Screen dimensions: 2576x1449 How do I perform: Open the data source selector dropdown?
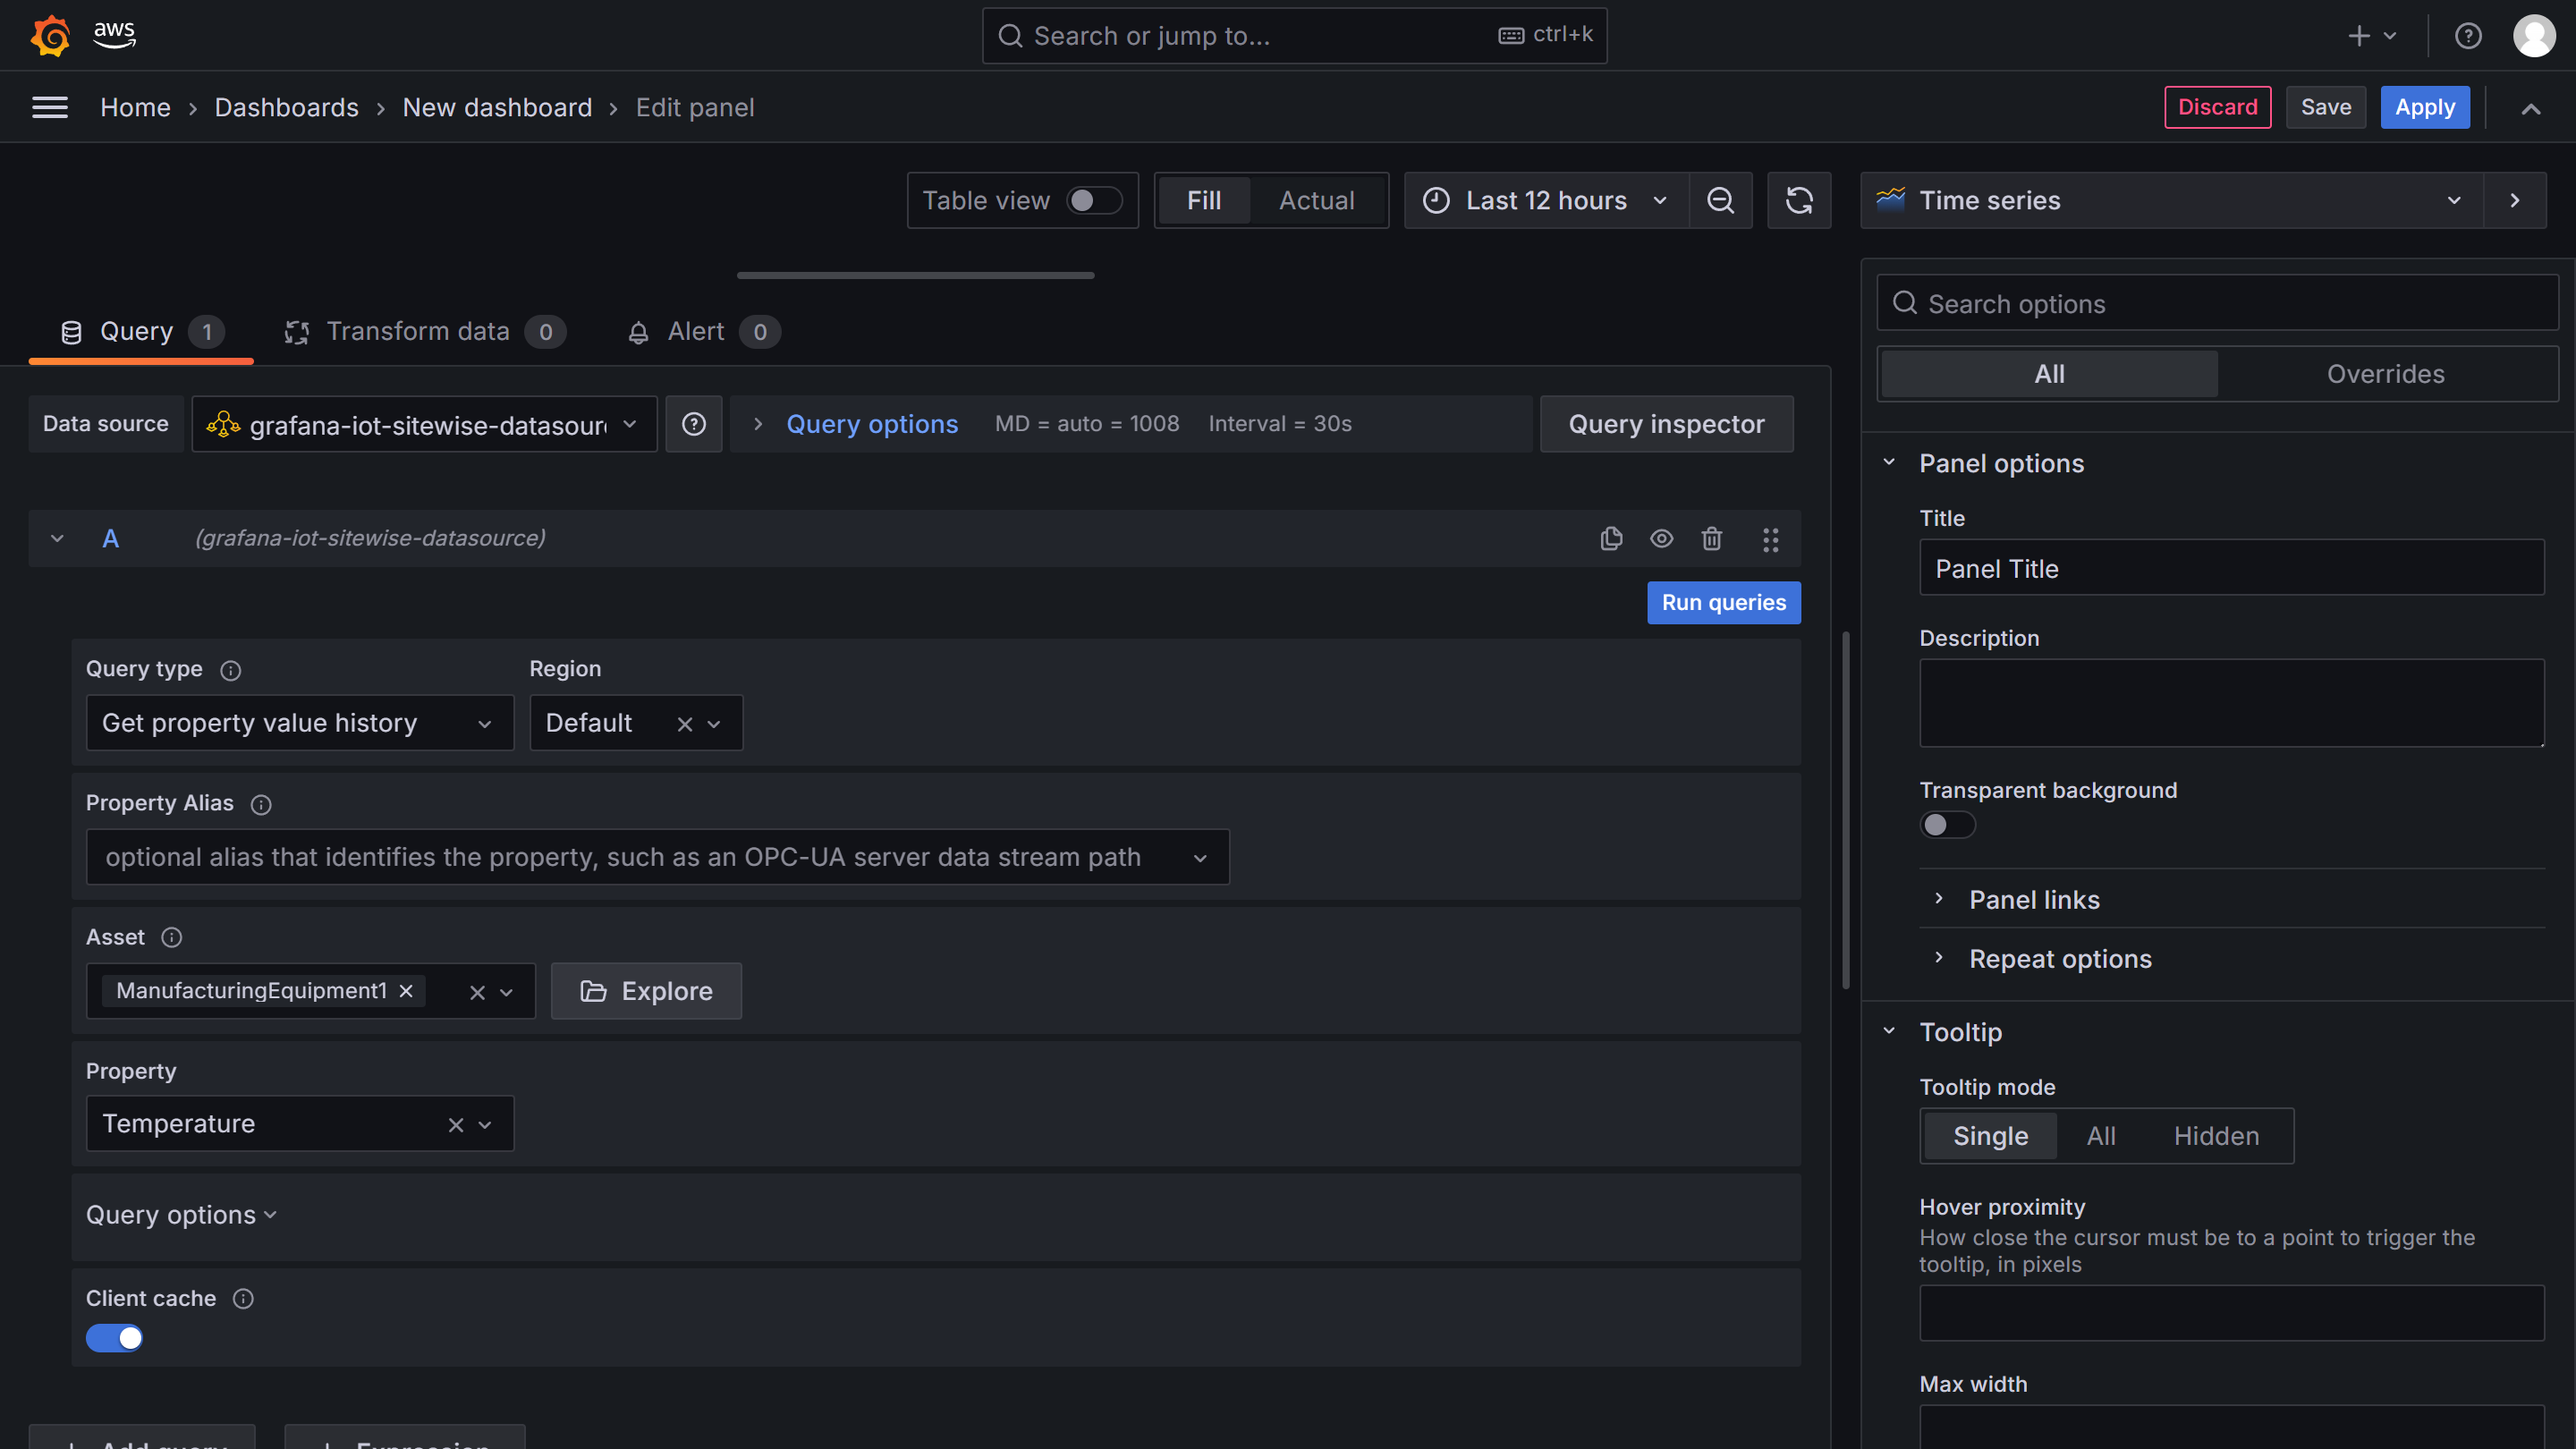(x=424, y=424)
